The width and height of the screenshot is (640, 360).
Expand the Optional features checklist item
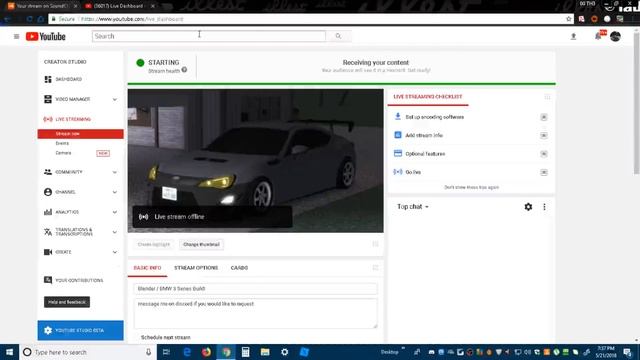(x=544, y=154)
